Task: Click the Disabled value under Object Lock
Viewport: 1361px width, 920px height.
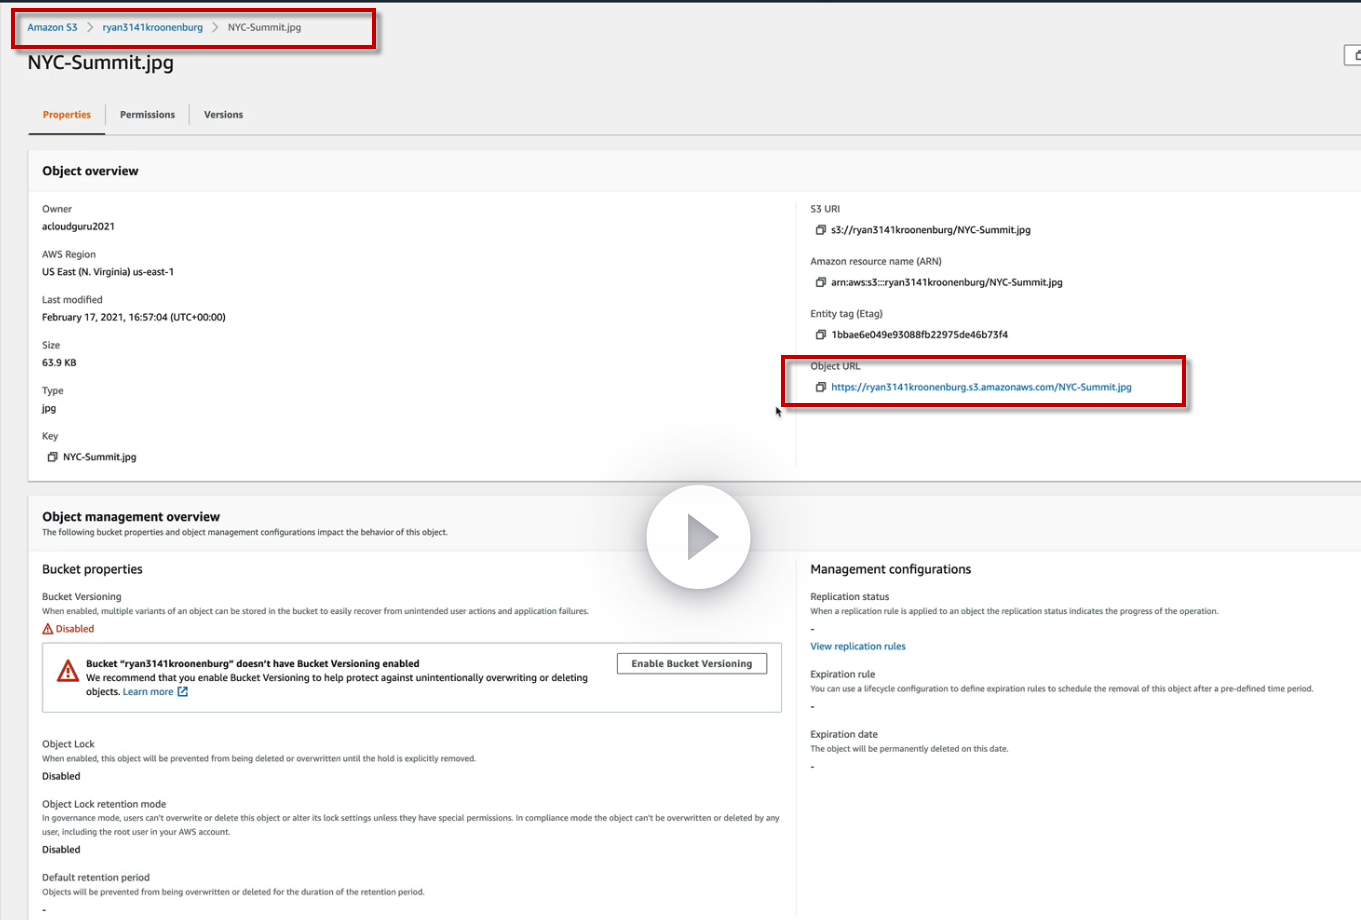Action: click(x=61, y=776)
